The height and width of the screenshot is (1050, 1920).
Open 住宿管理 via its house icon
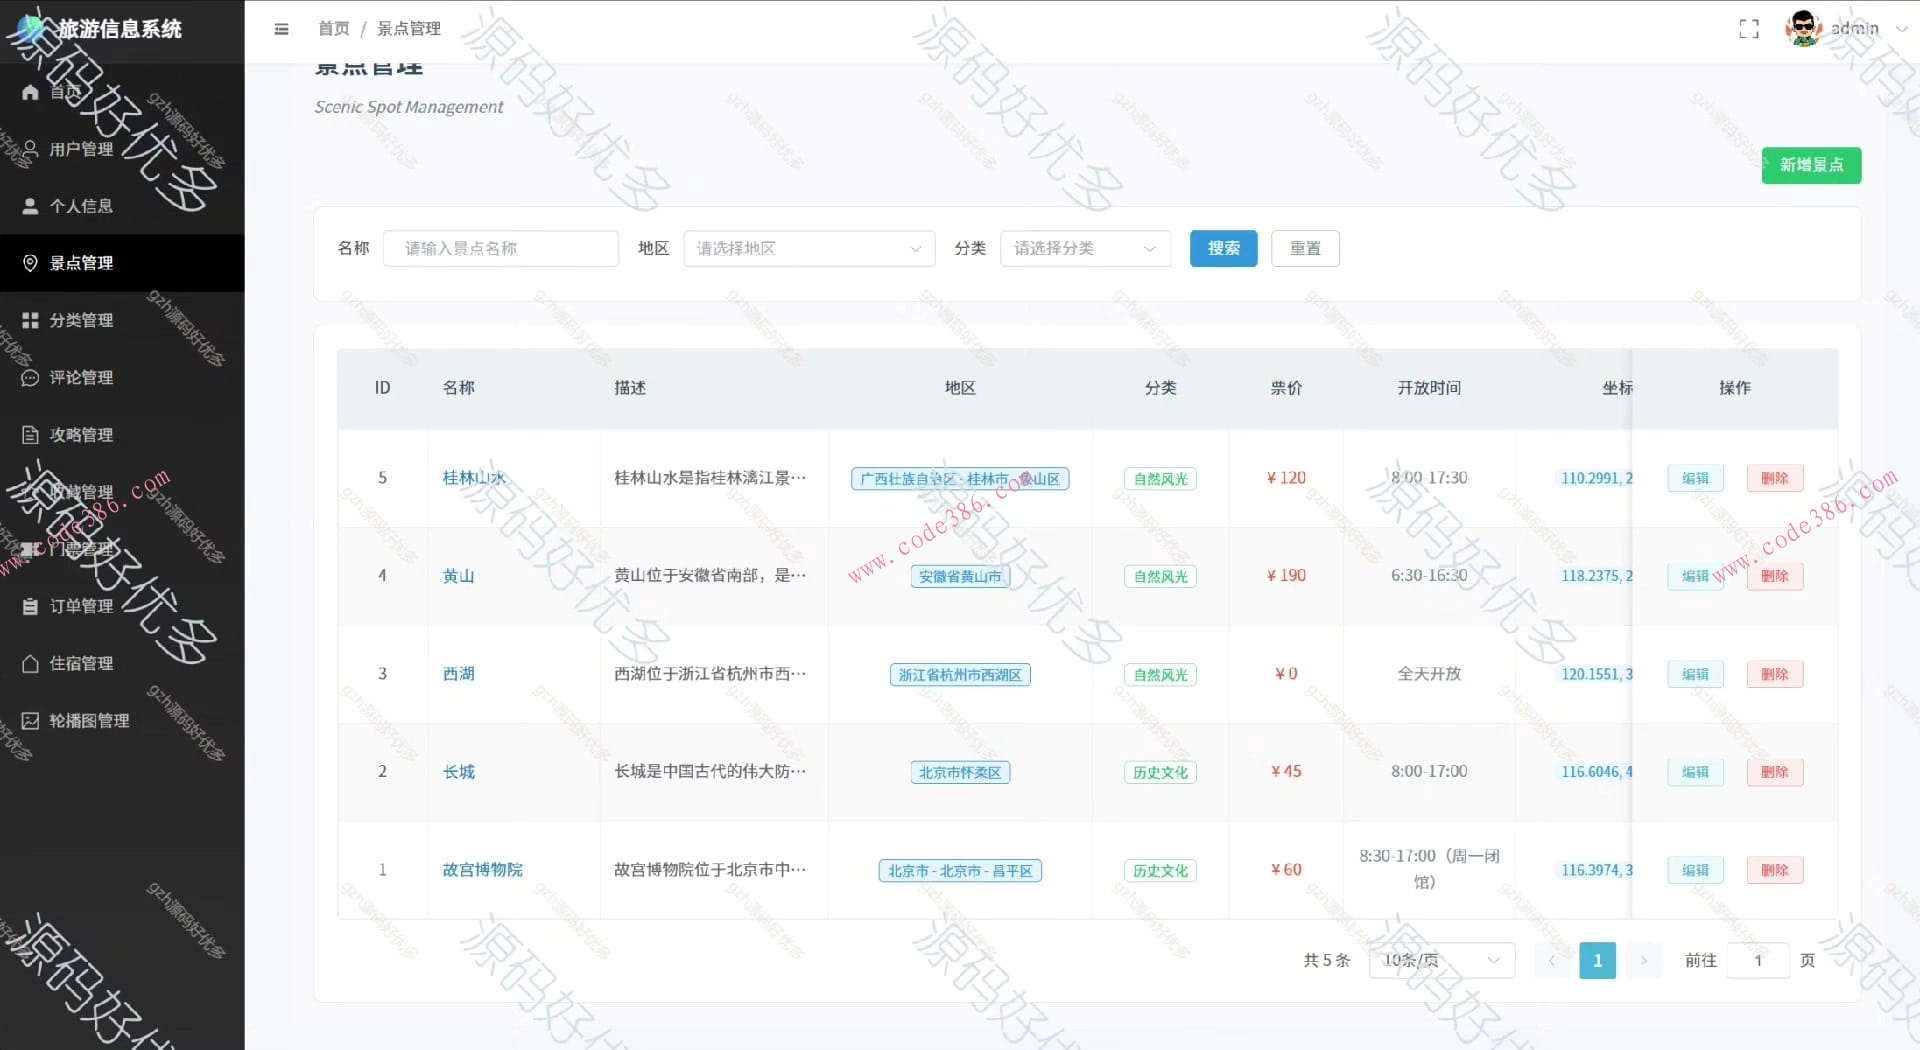pyautogui.click(x=31, y=663)
